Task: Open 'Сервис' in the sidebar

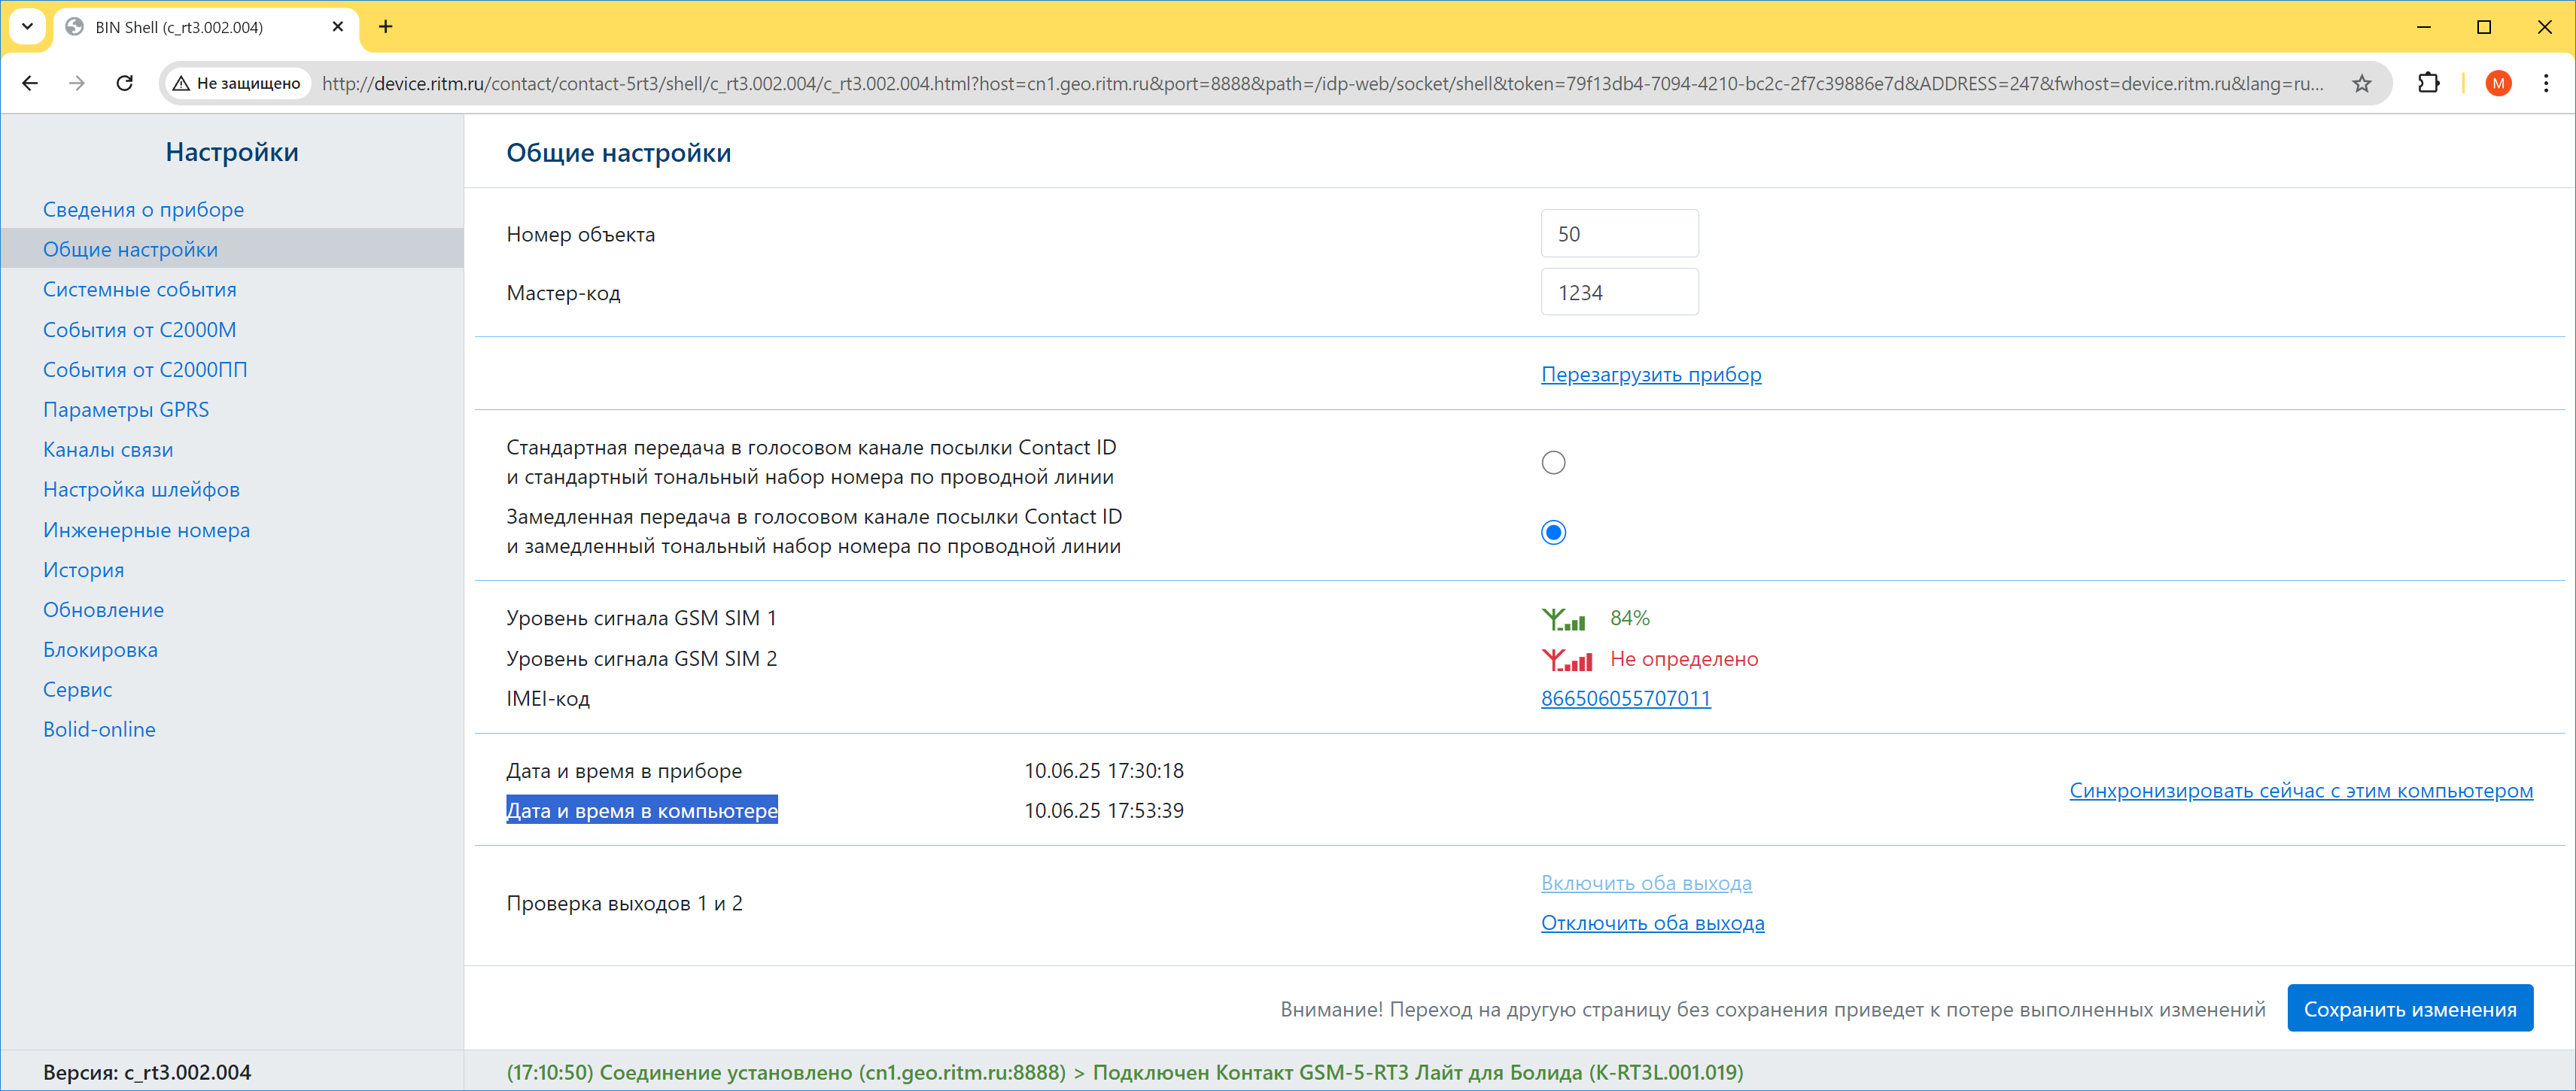Action: [x=77, y=690]
